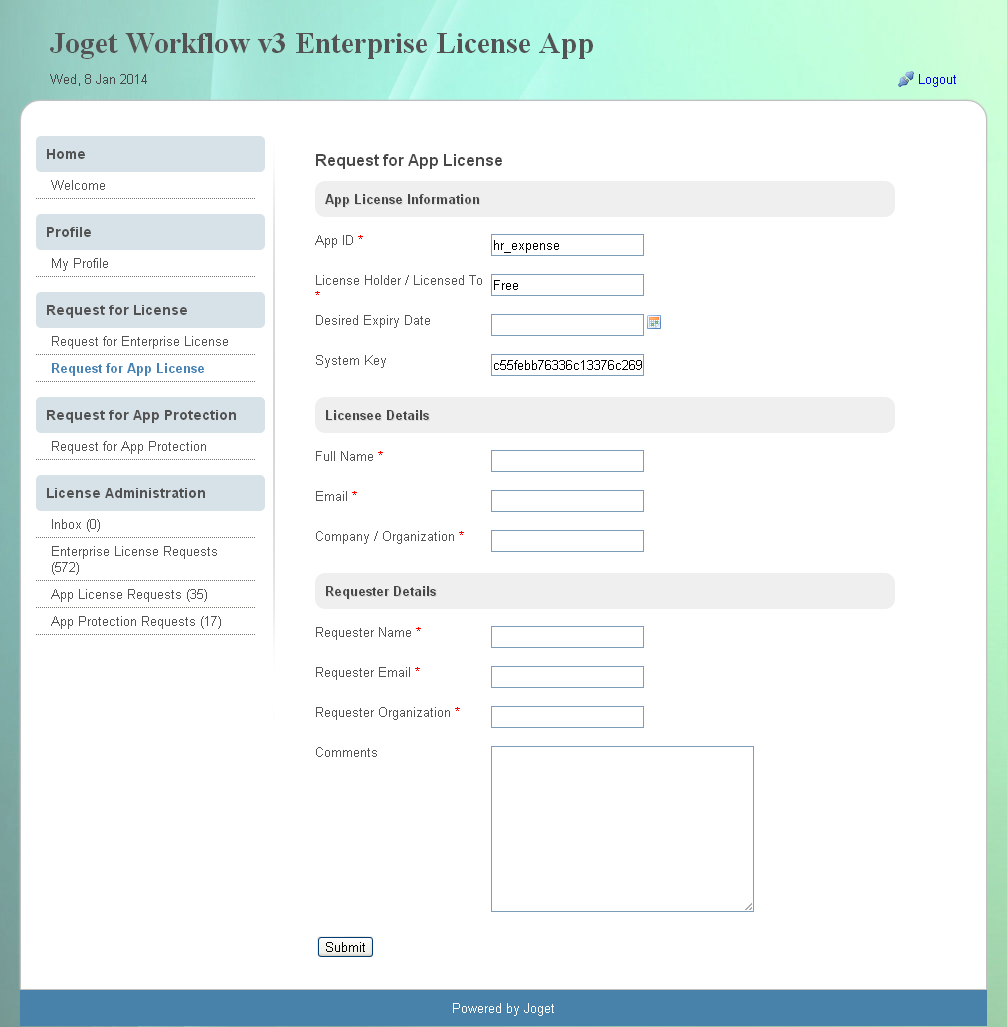
Task: Grab the Comments textarea resize handle
Action: [x=748, y=906]
